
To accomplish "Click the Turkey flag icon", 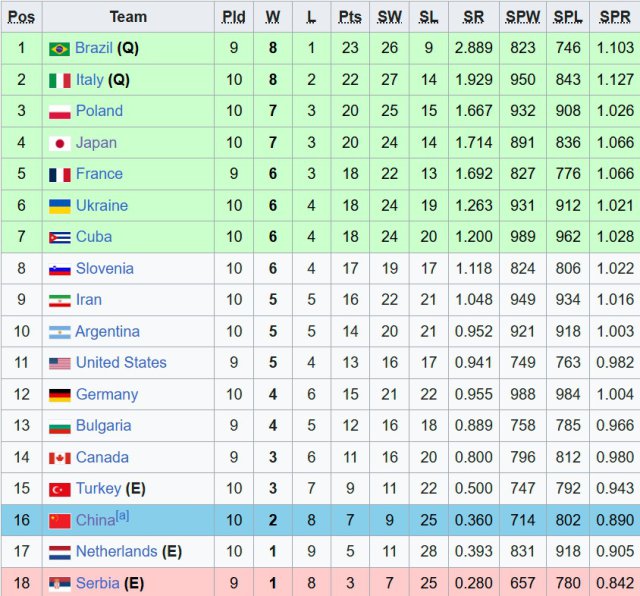I will [59, 490].
